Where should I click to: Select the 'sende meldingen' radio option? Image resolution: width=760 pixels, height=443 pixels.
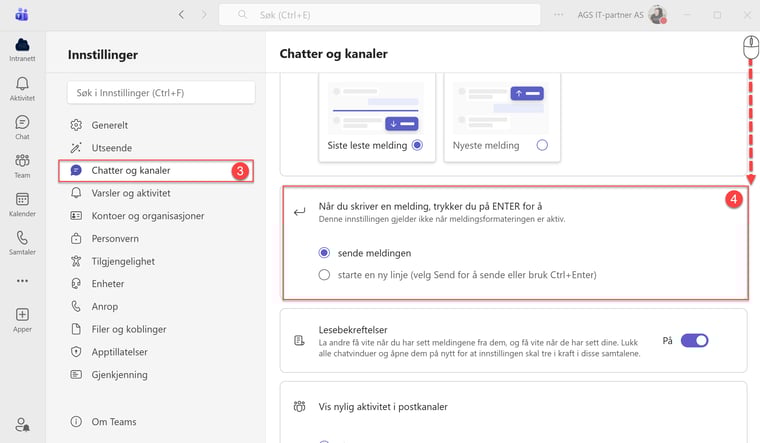click(323, 253)
